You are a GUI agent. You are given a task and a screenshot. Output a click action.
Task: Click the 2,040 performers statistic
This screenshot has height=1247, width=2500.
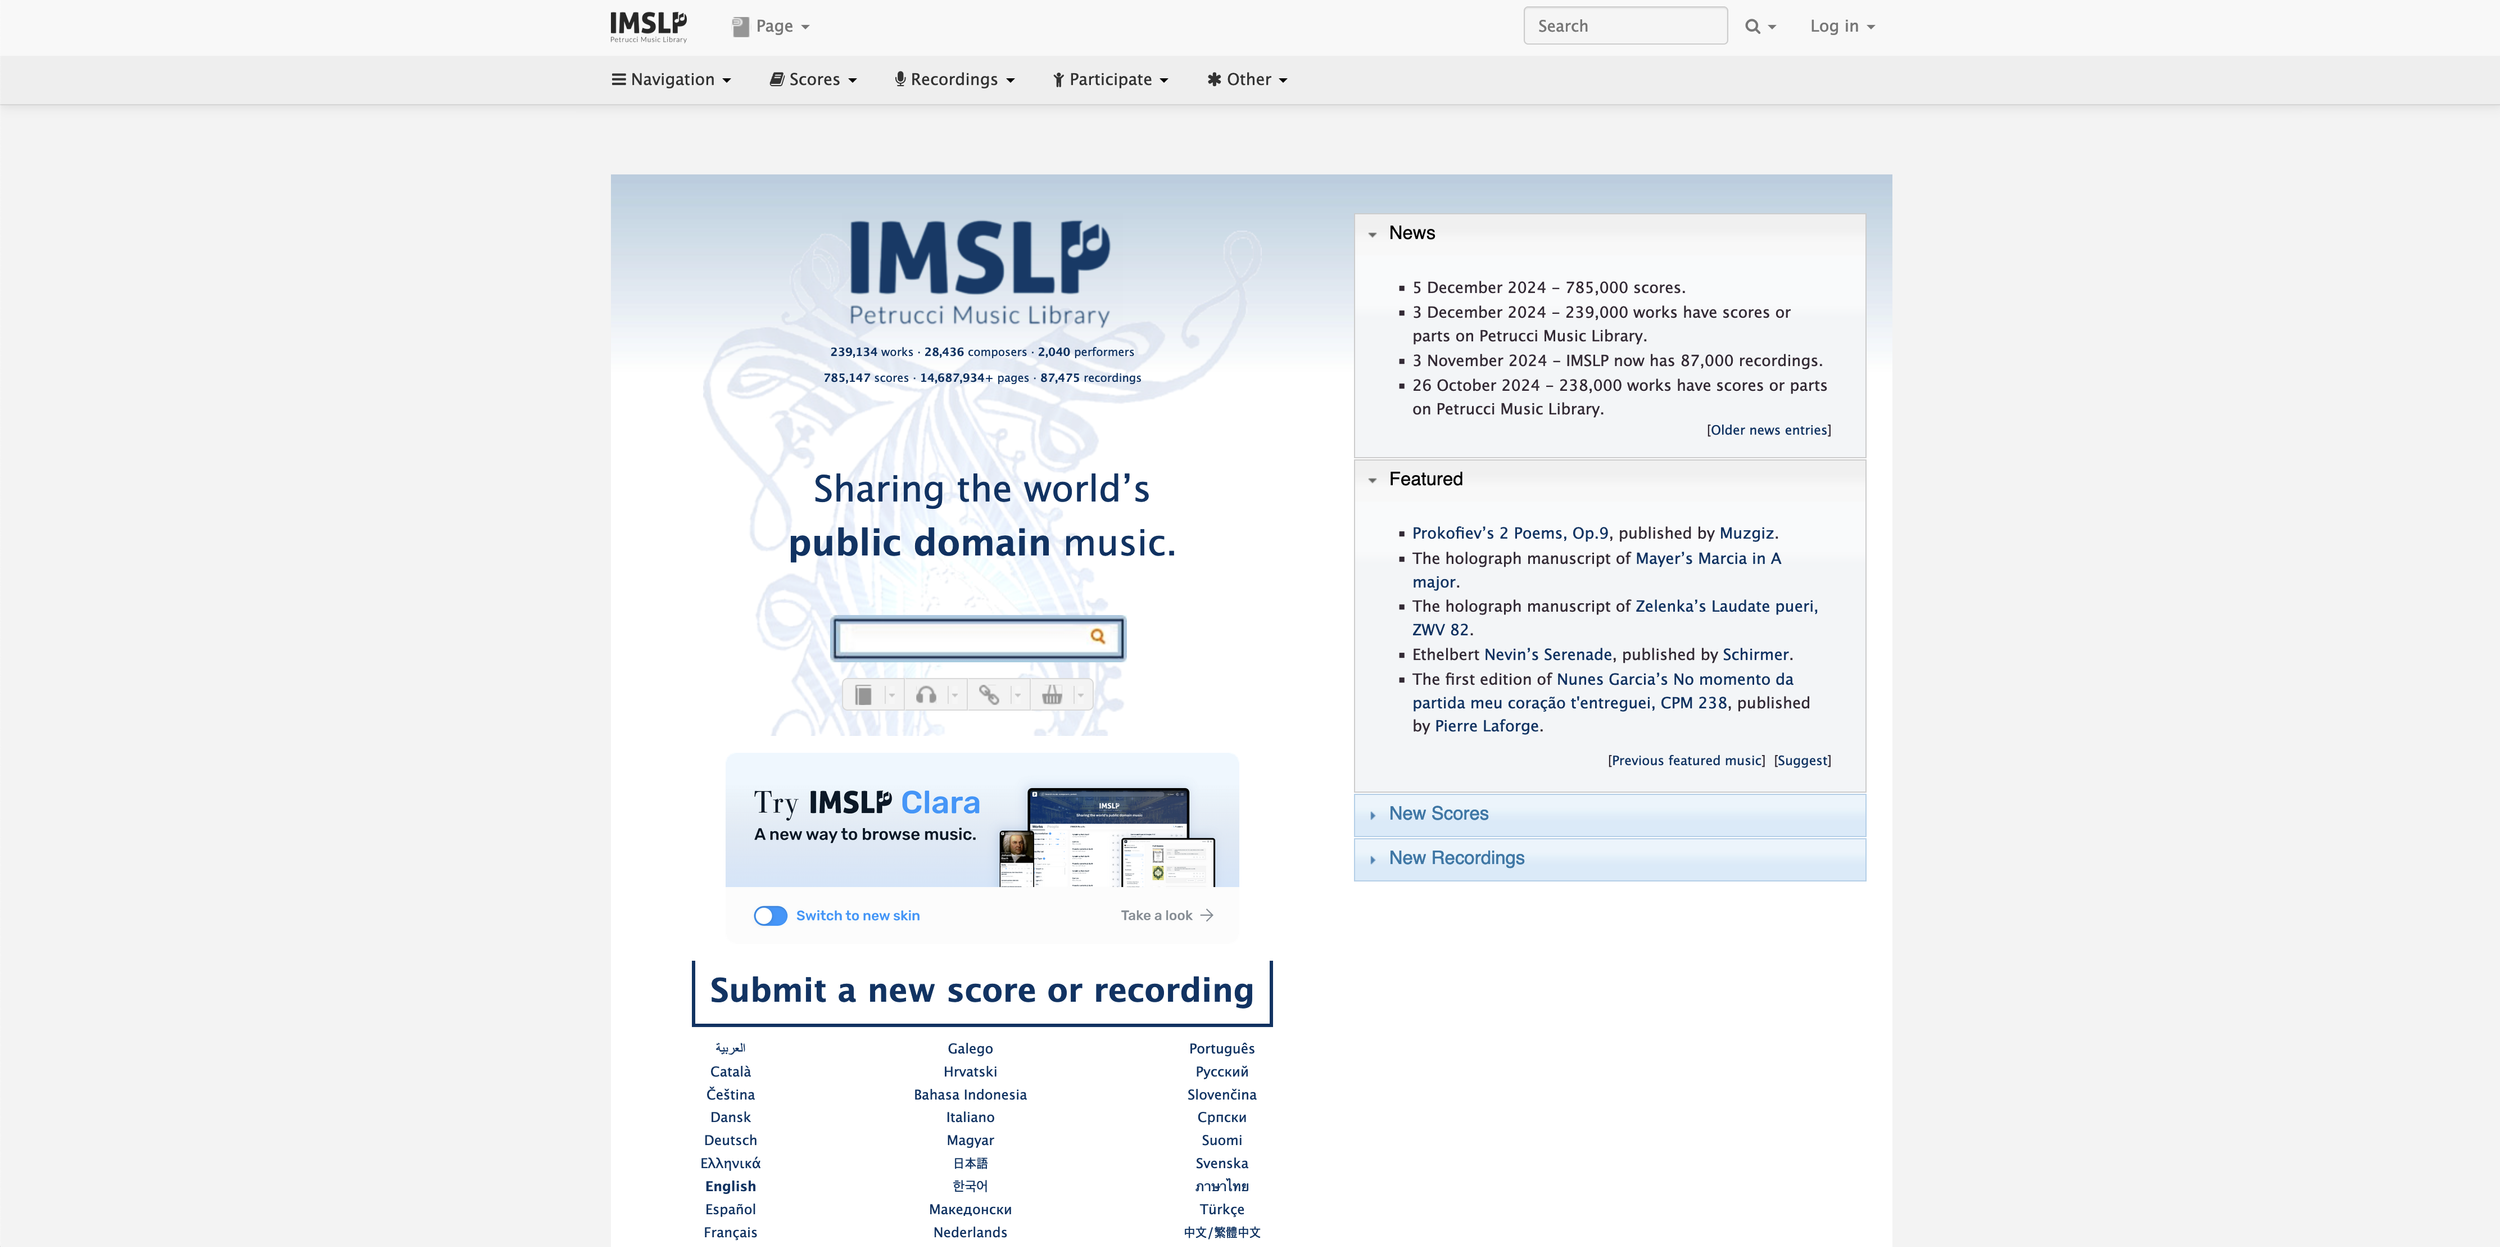tap(1086, 352)
